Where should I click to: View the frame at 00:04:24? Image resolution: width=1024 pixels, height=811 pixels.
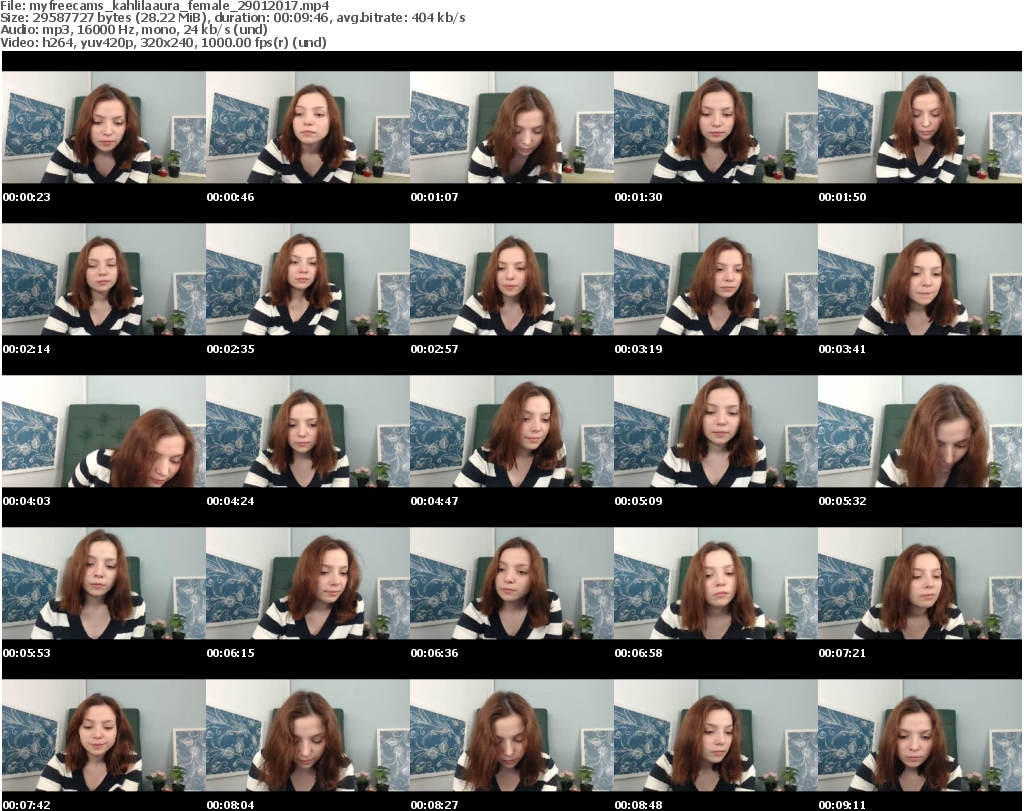308,432
